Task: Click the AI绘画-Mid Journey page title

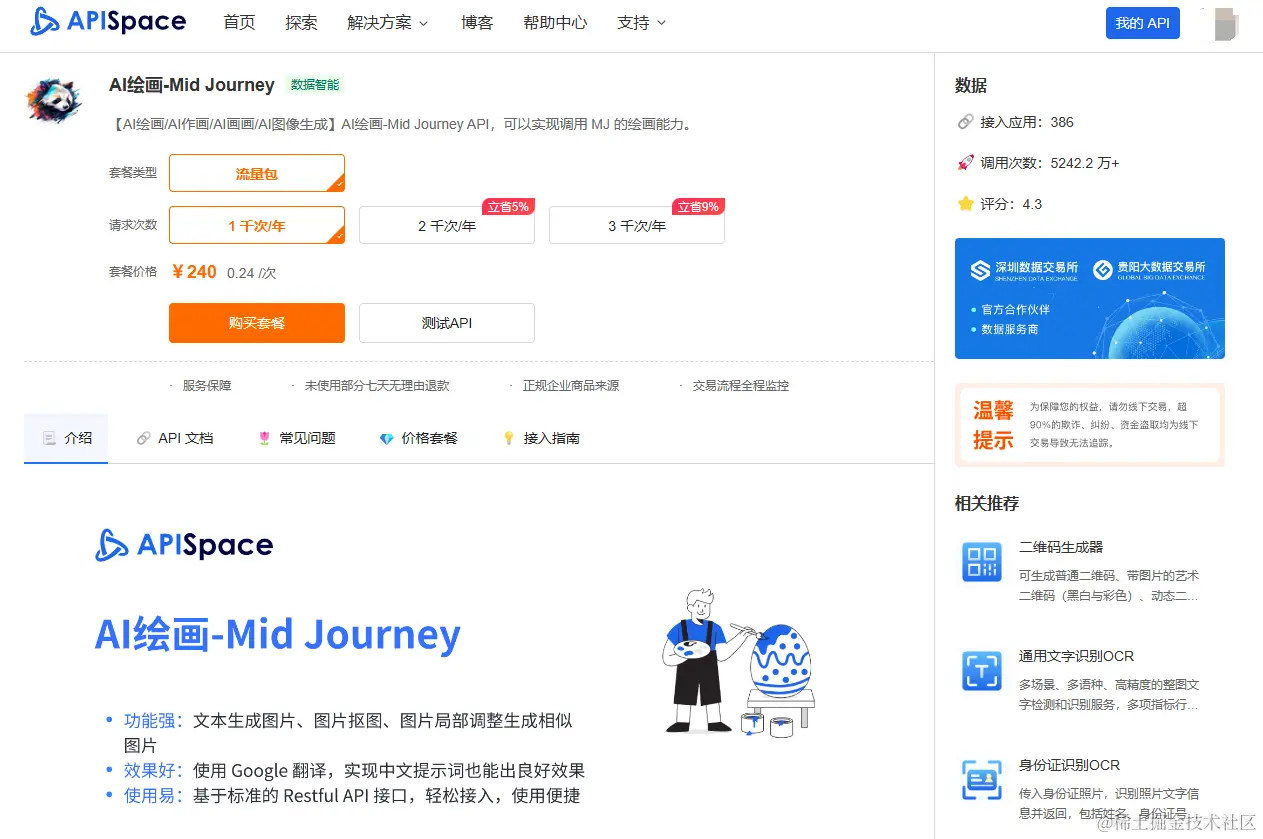Action: (x=192, y=85)
